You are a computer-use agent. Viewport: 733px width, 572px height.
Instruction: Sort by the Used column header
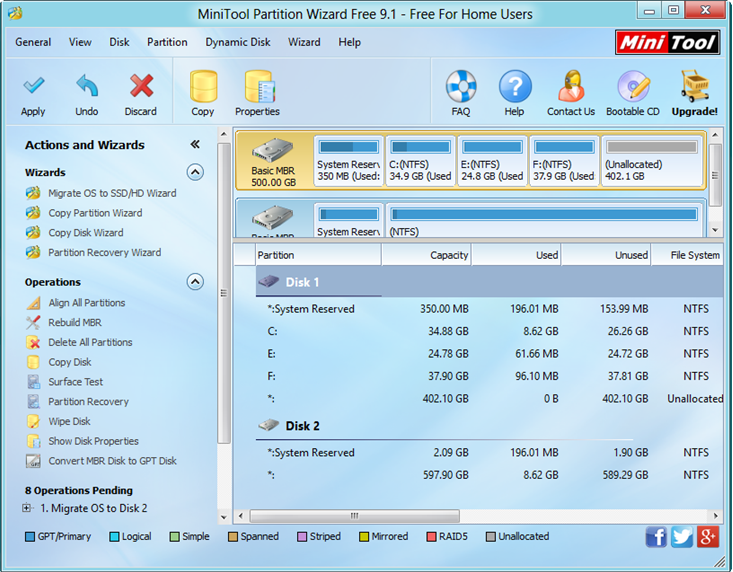pos(517,255)
